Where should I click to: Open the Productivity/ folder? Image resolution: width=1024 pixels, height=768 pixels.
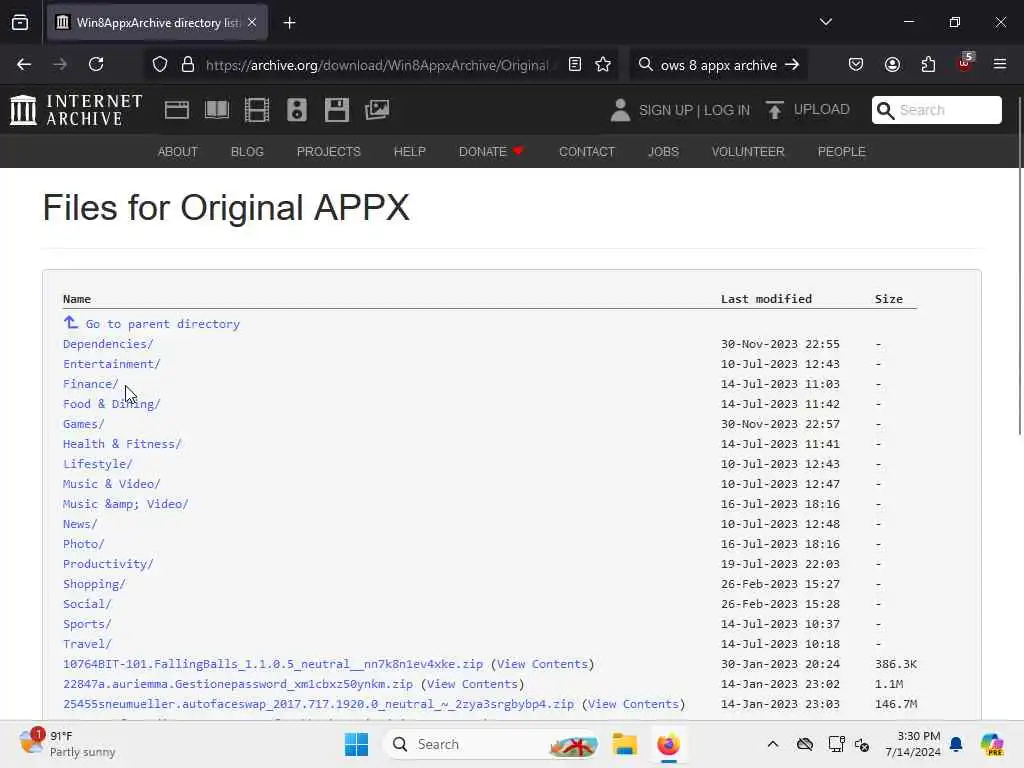(108, 564)
